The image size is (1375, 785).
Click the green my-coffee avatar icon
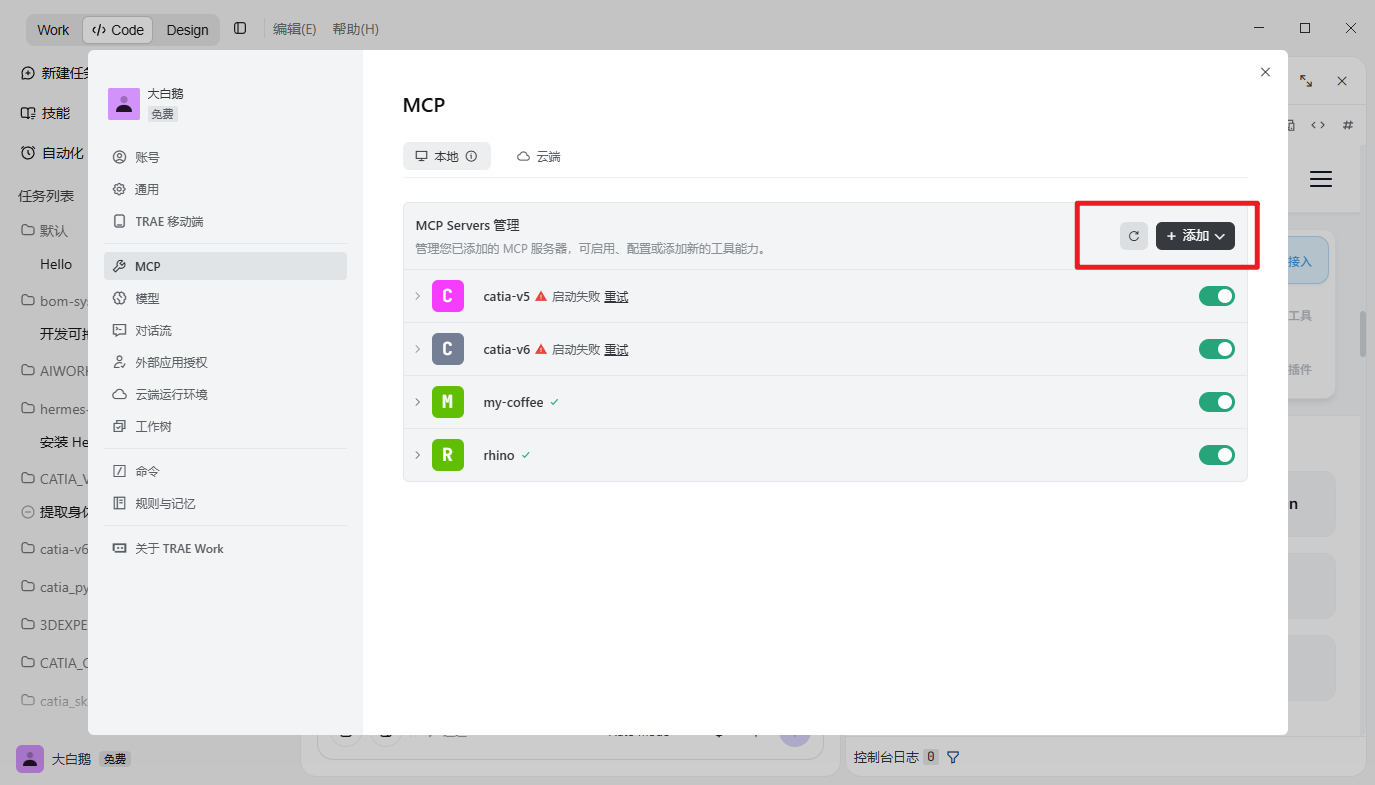[x=448, y=402]
